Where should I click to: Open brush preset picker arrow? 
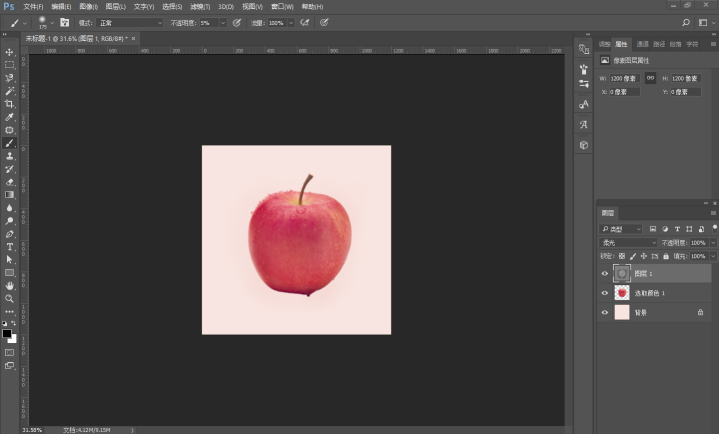click(52, 22)
